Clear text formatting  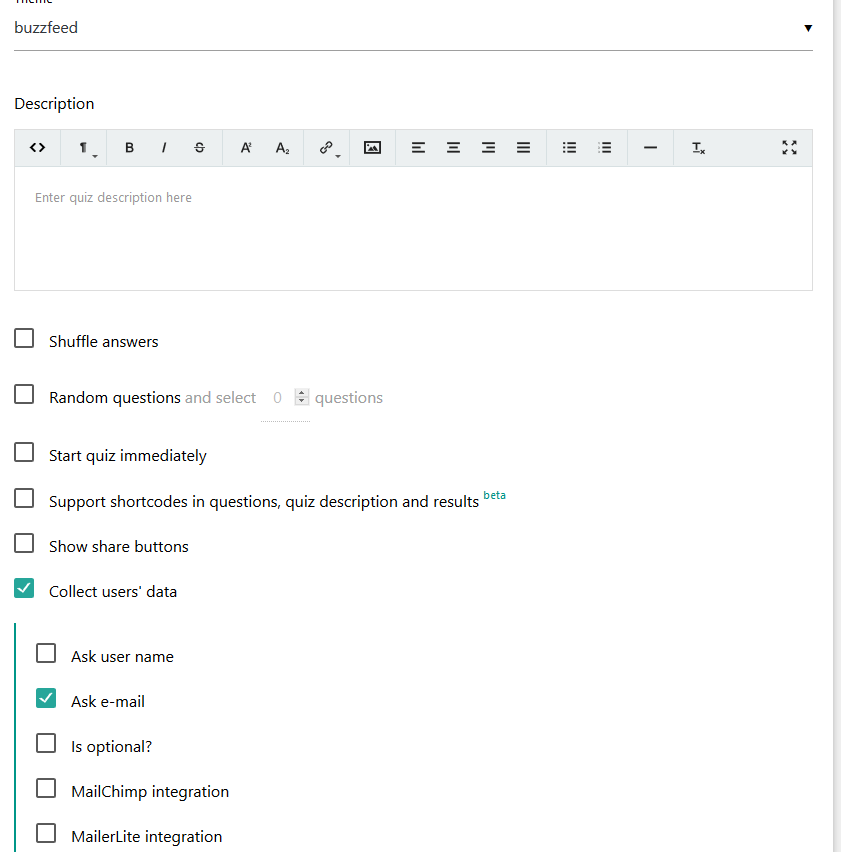point(698,148)
